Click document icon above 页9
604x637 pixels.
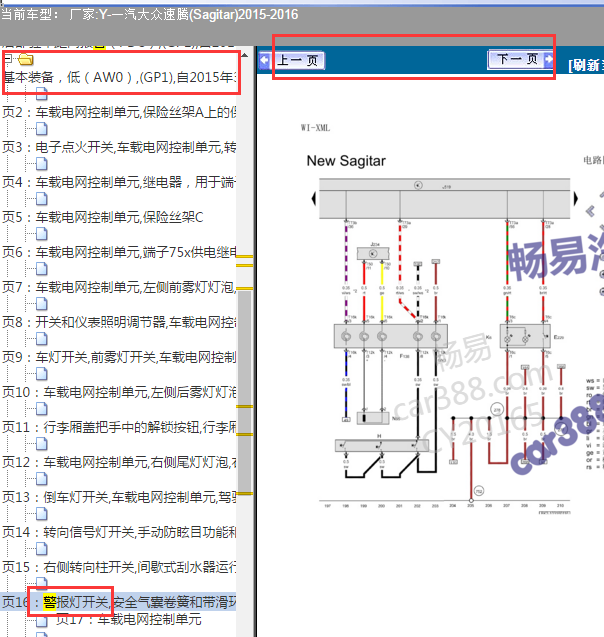(41, 339)
